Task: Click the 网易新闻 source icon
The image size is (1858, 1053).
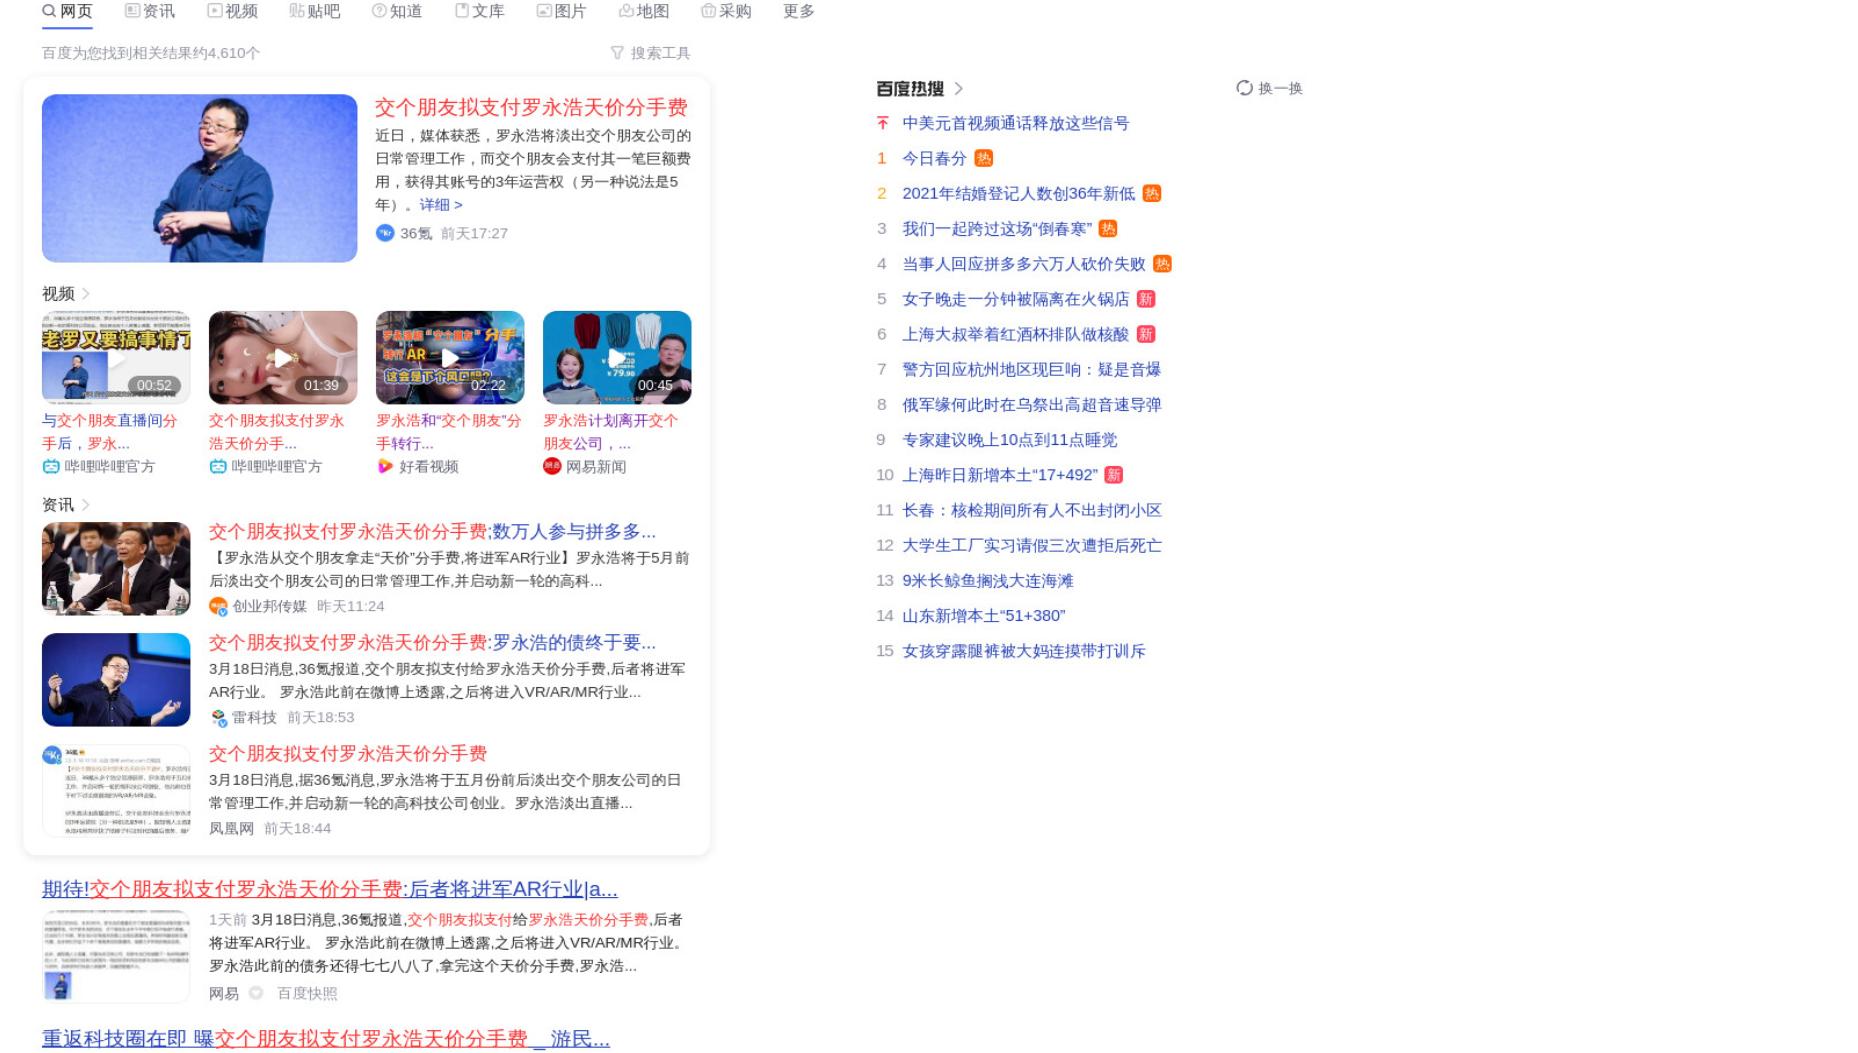Action: click(552, 467)
